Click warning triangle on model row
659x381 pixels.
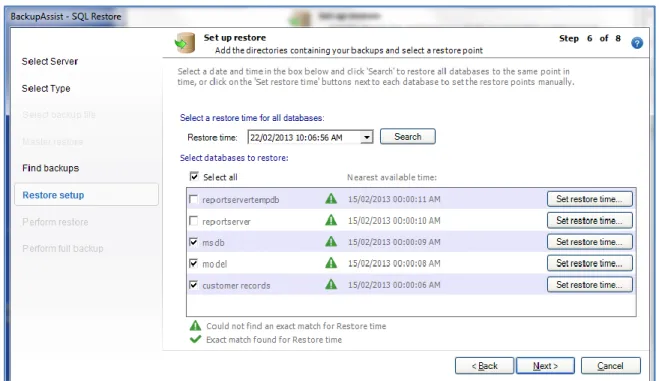tap(331, 263)
